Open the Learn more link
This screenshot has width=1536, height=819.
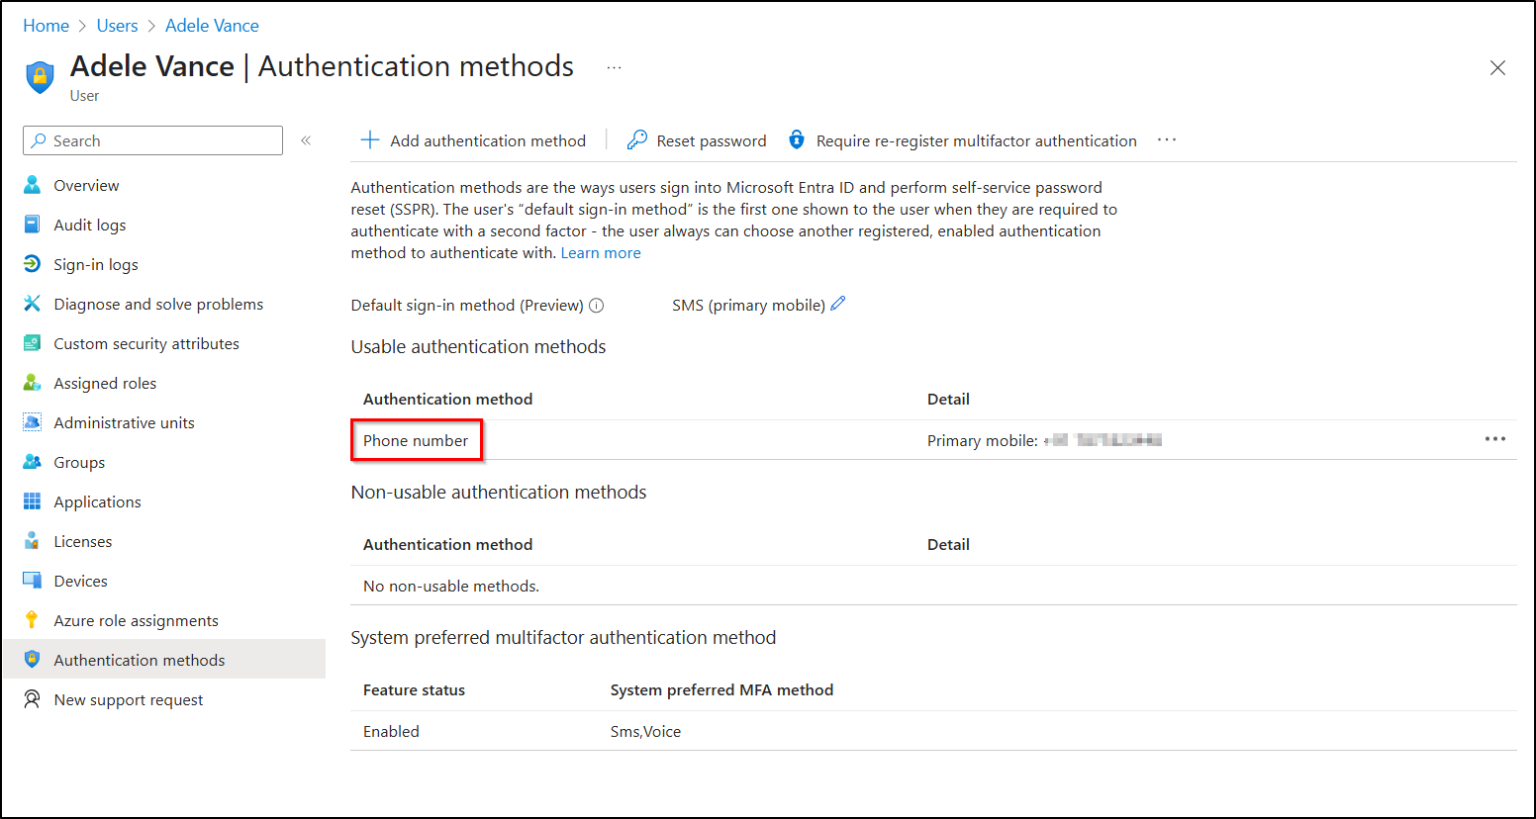coord(600,252)
